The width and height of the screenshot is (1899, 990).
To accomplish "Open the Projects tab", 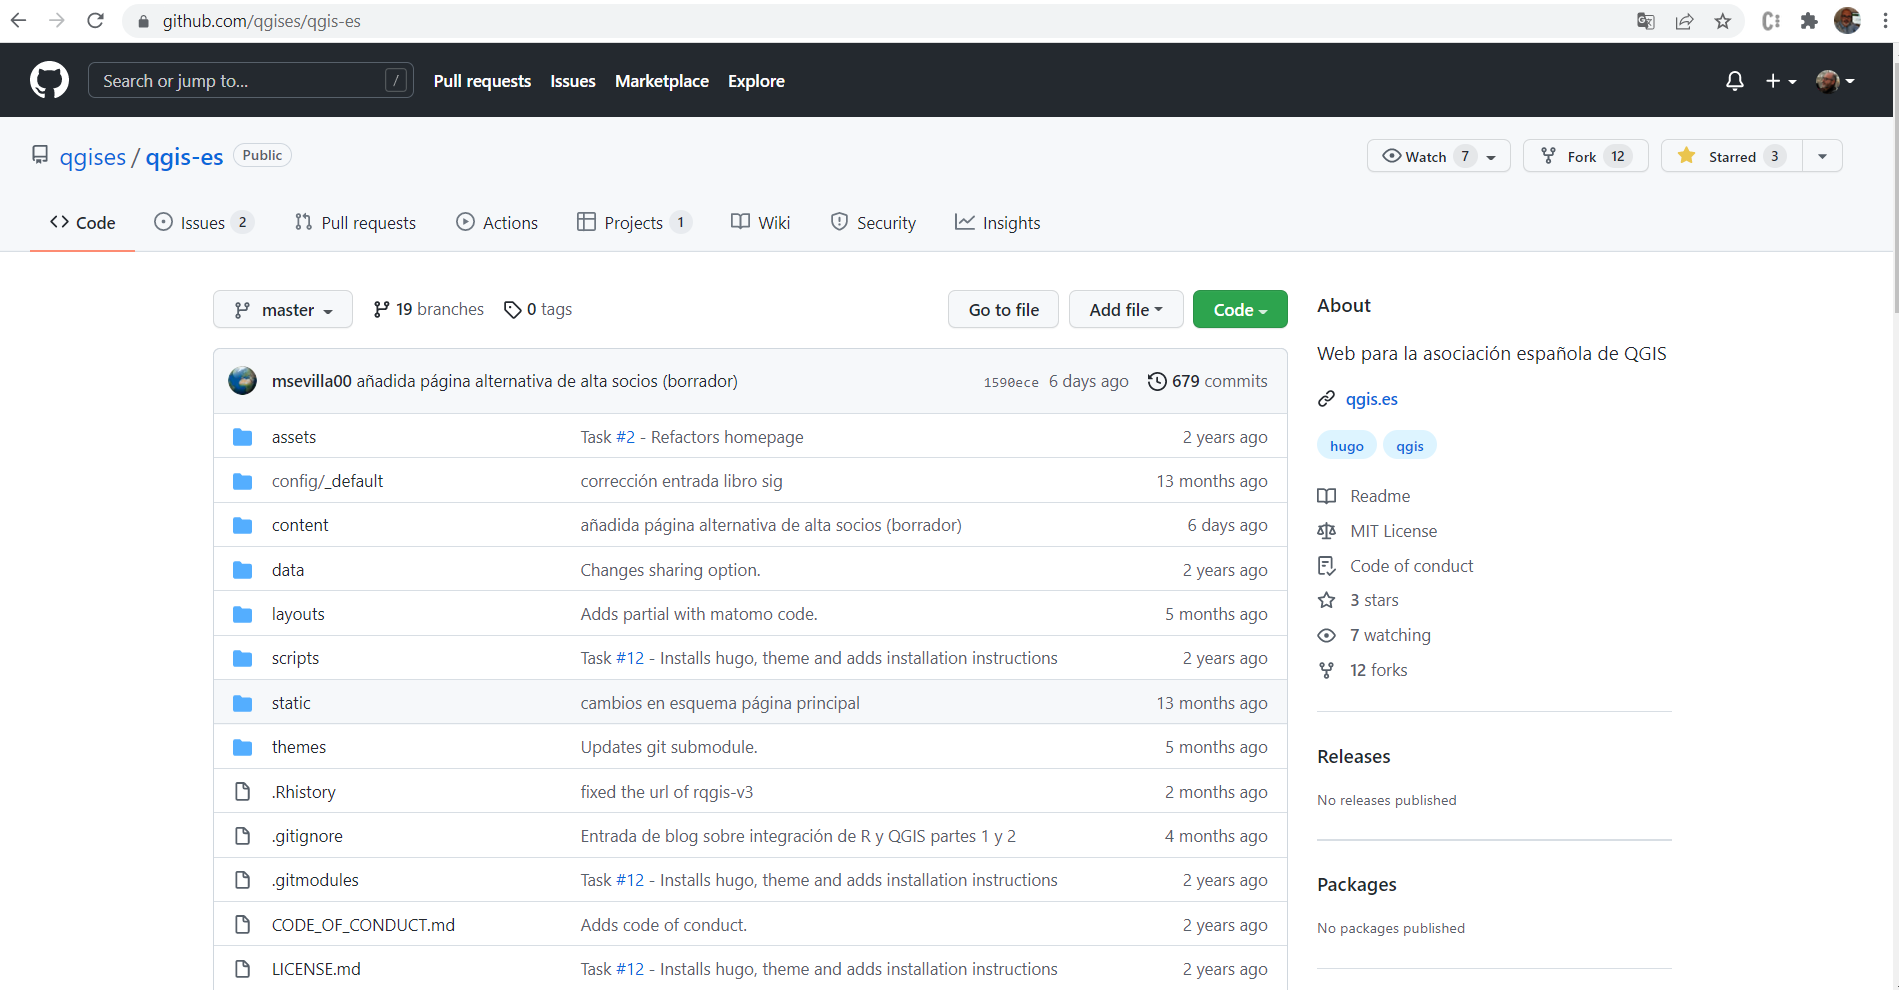I will coord(633,223).
